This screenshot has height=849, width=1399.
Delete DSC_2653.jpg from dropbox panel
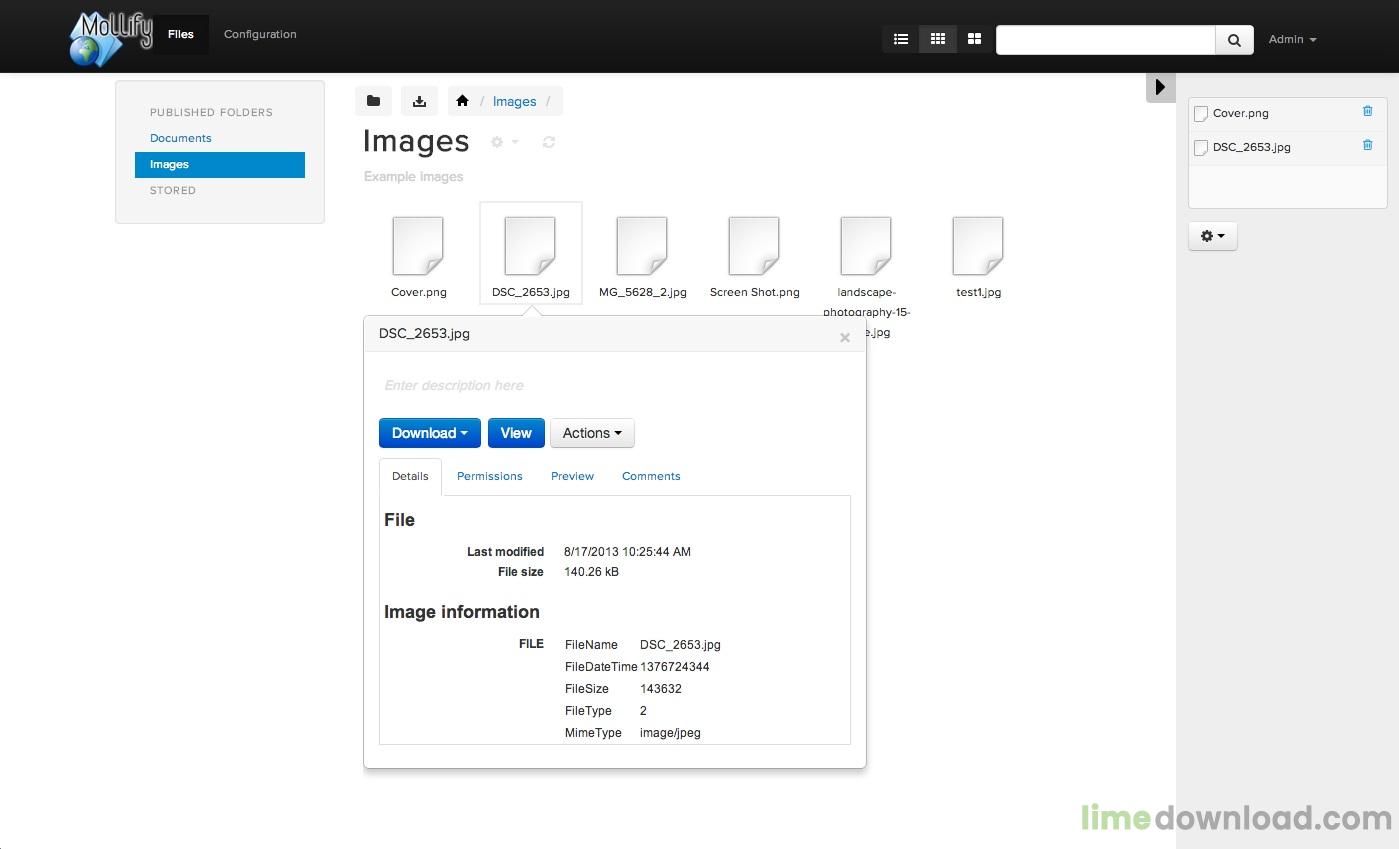[x=1367, y=146]
